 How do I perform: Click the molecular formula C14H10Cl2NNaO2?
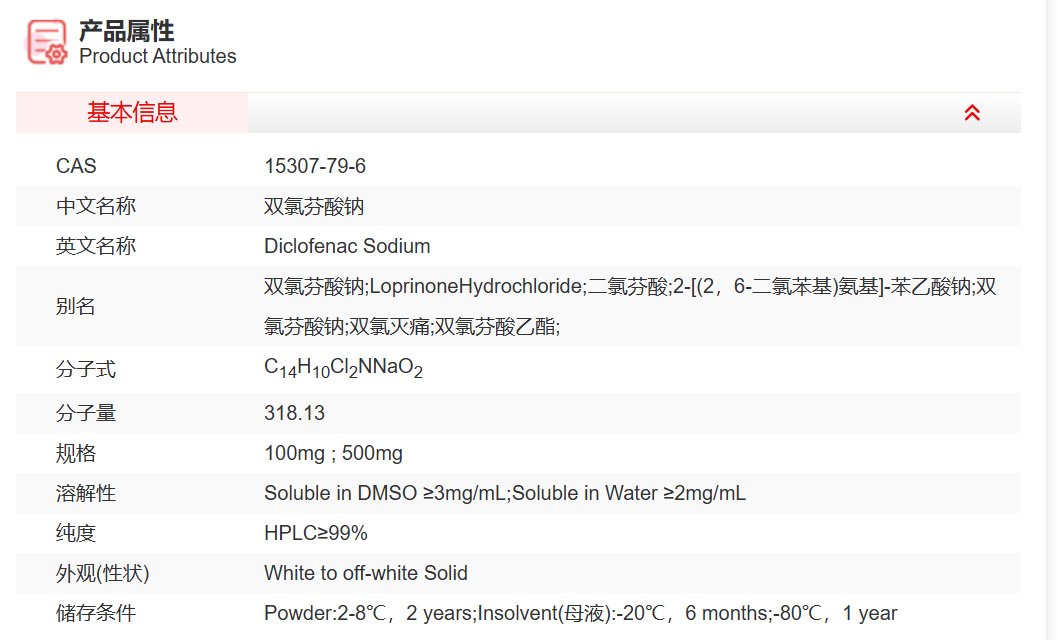coord(343,368)
